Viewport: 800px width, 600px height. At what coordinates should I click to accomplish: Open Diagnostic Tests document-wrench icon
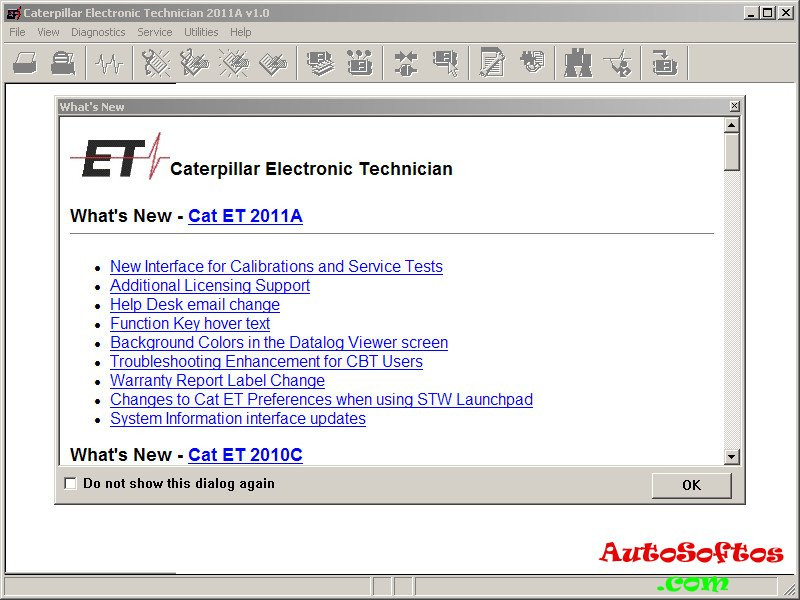492,63
